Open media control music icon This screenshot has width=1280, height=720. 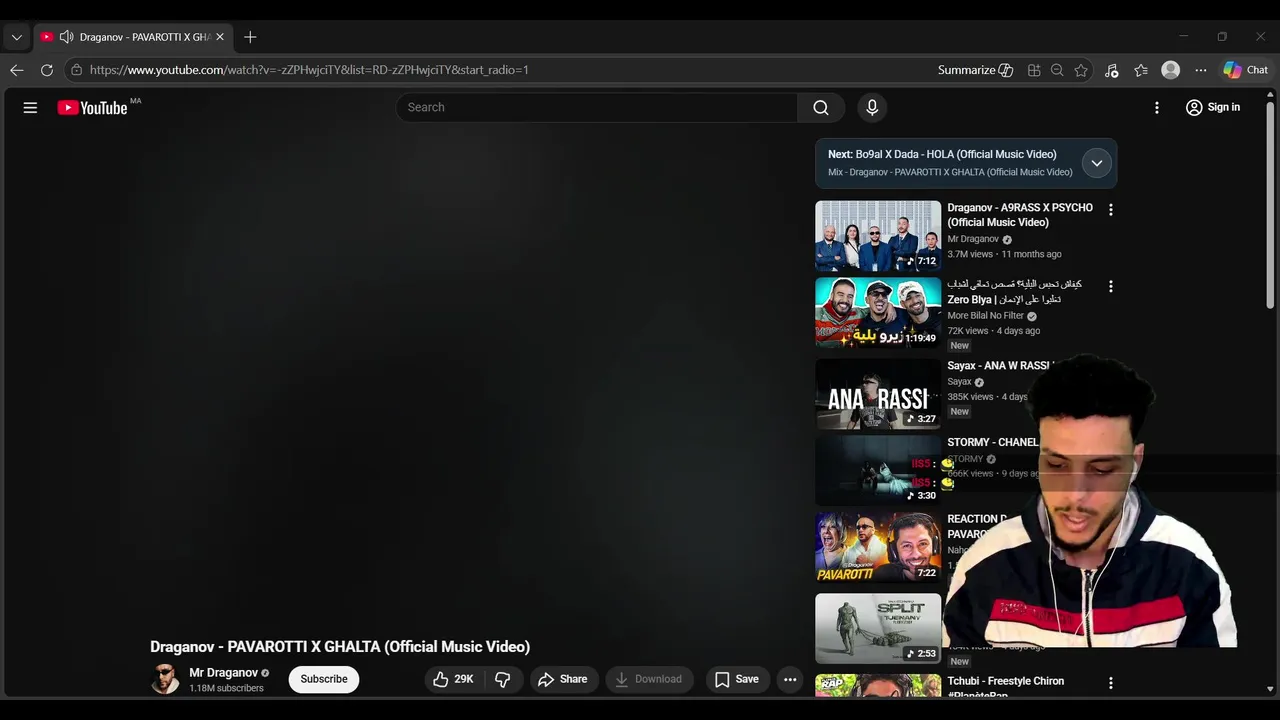1111,70
